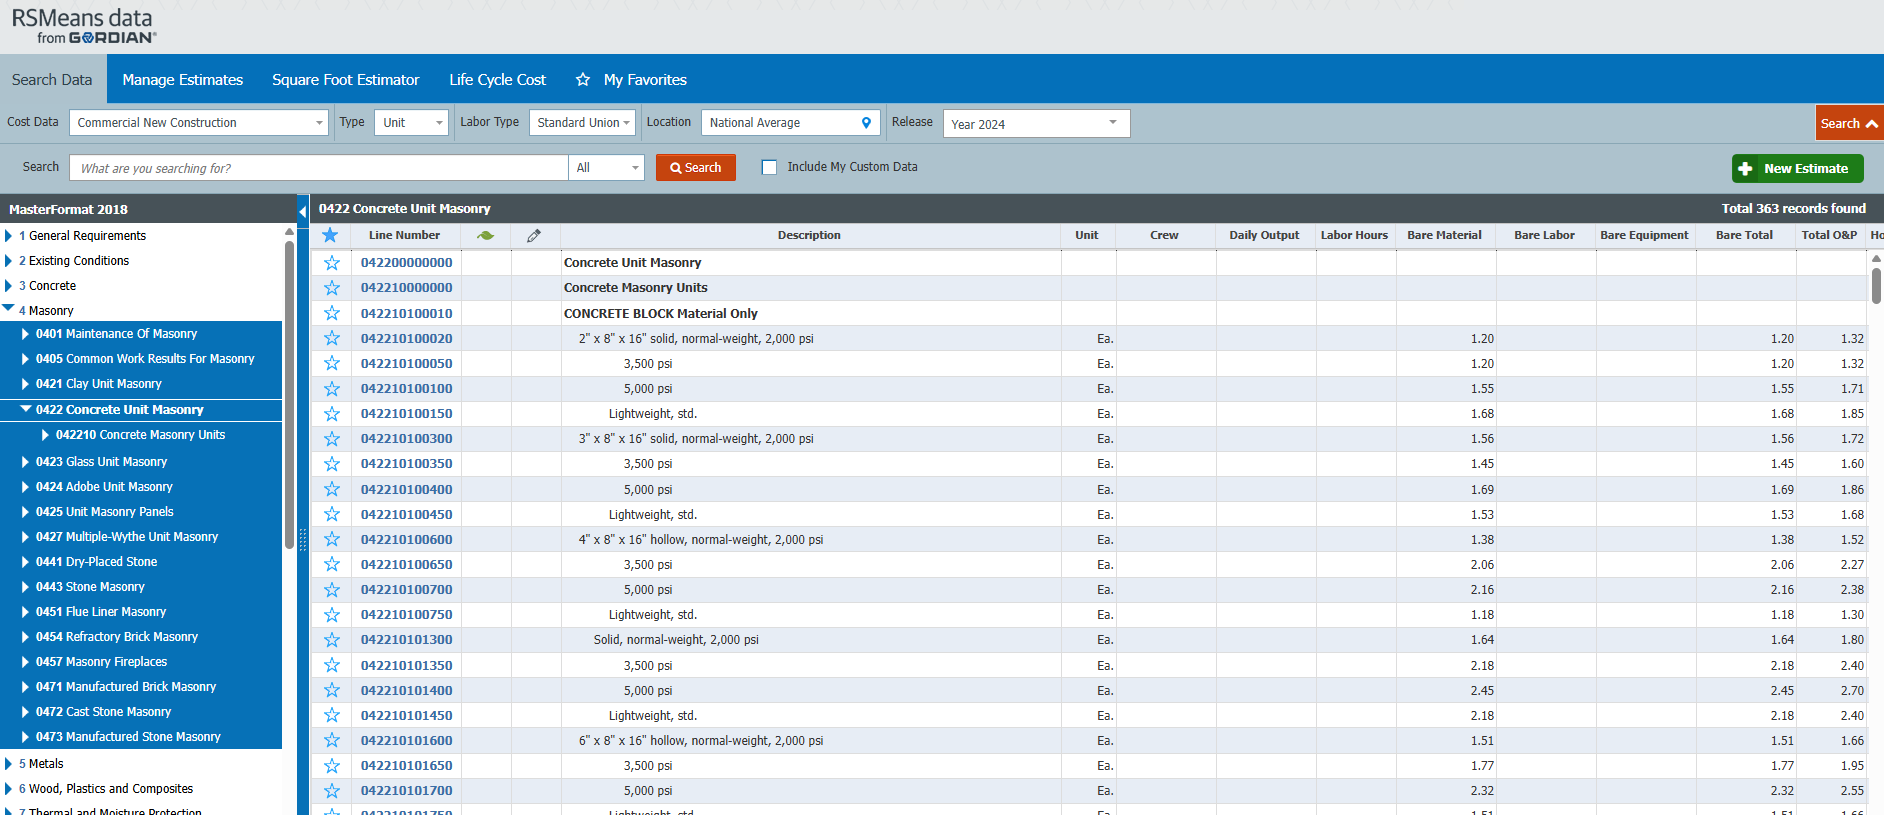Expand 0423 Glass Unit Masonry
The width and height of the screenshot is (1884, 815).
coord(25,462)
